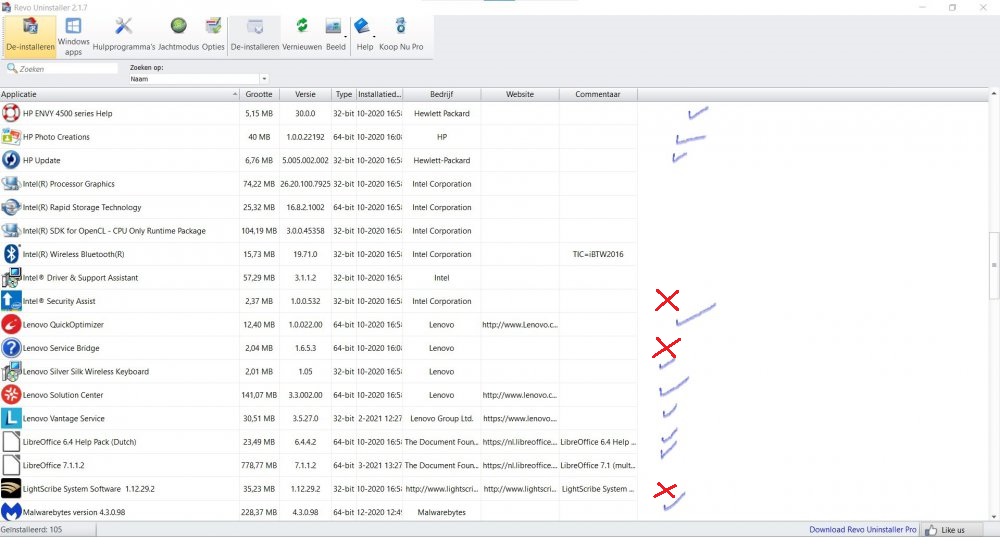Switch to Windows apps view
Screen dimensions: 1000x555
click(73, 36)
